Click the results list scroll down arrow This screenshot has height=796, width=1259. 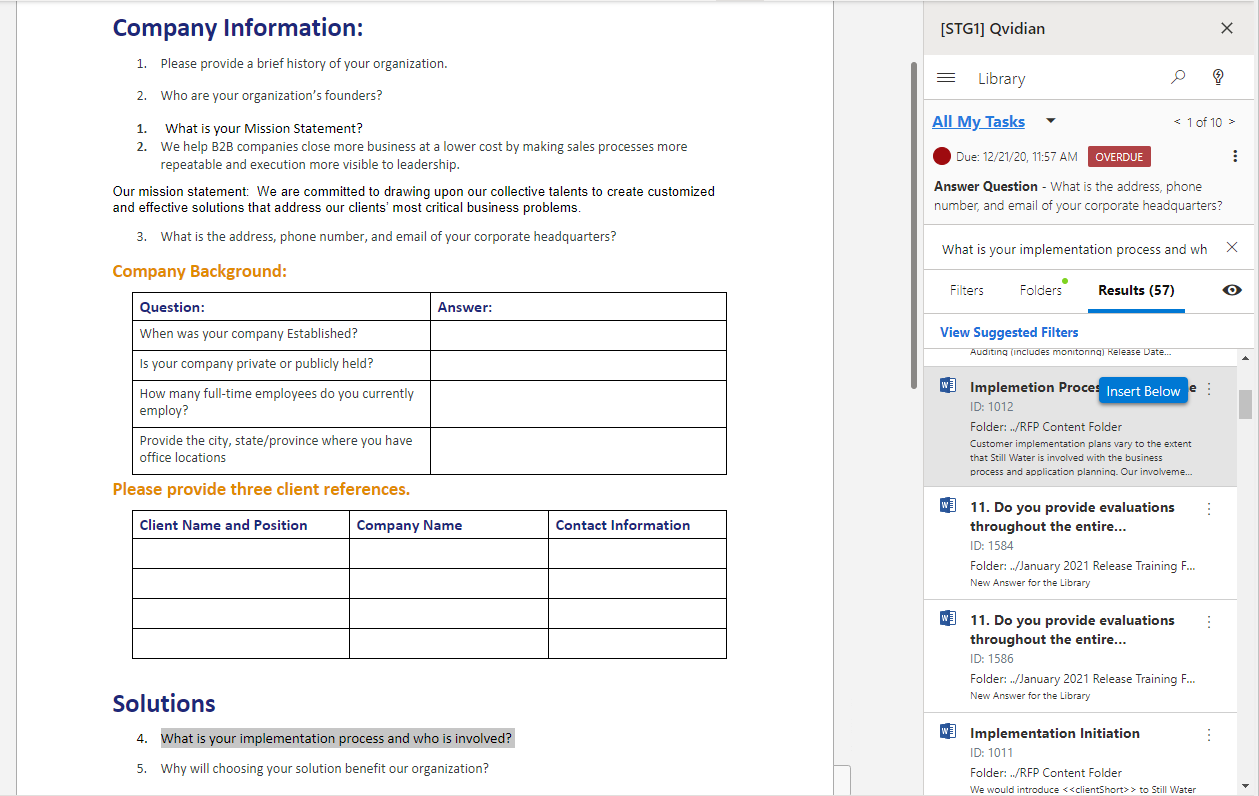(x=1245, y=786)
